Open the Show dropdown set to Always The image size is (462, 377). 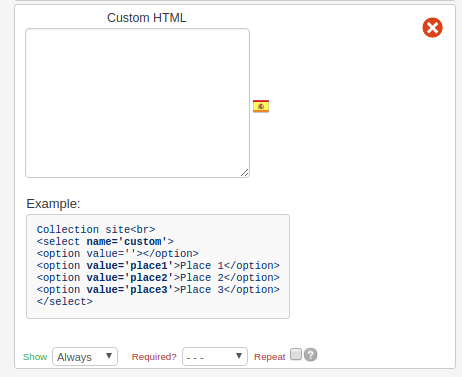click(85, 357)
